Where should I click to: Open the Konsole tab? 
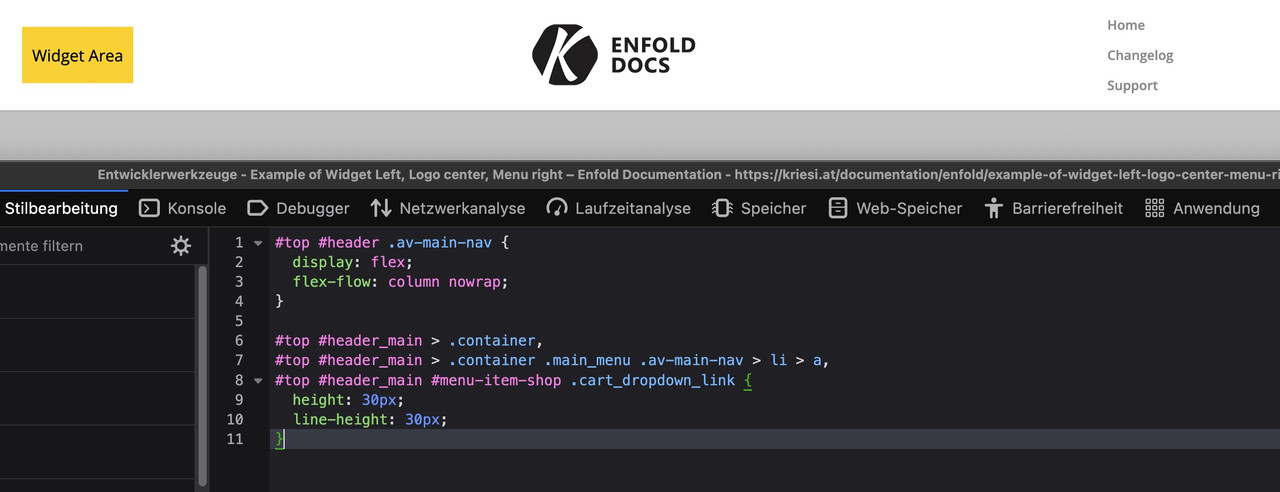click(x=182, y=208)
